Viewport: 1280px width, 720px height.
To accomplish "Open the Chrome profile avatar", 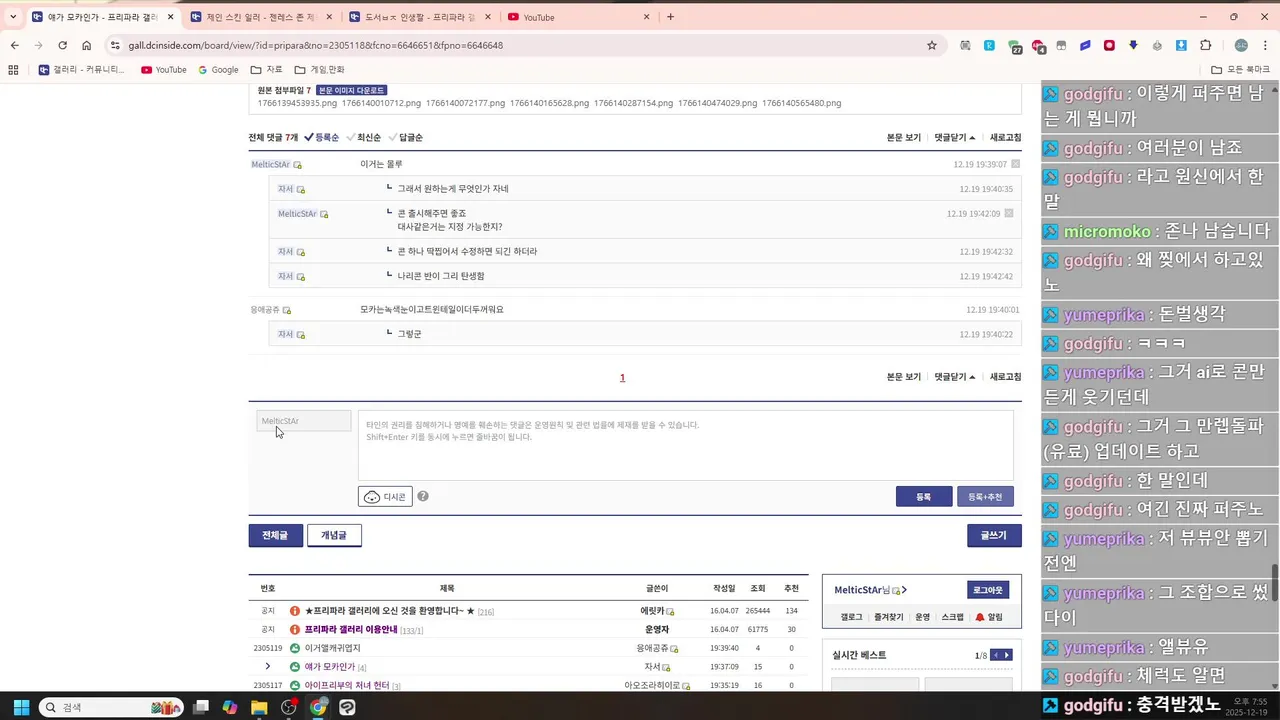I will click(1241, 45).
